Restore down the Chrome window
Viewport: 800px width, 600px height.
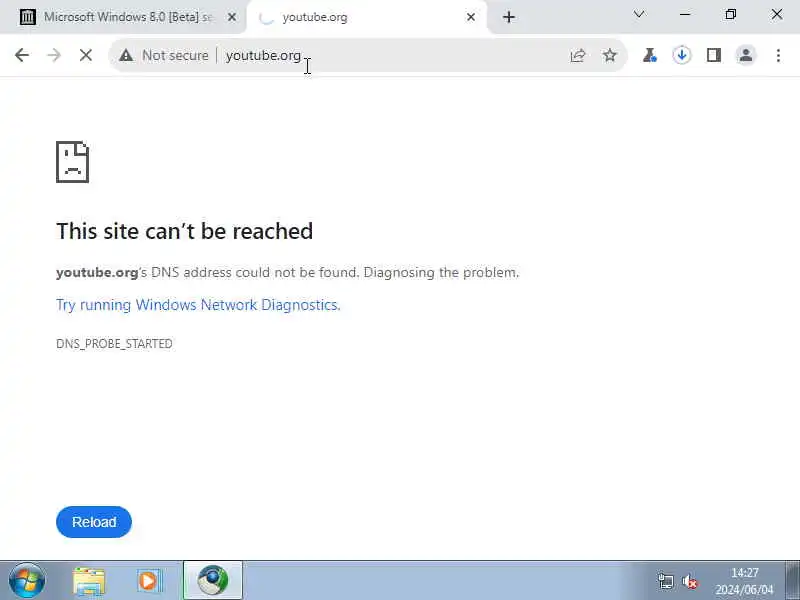tap(731, 15)
